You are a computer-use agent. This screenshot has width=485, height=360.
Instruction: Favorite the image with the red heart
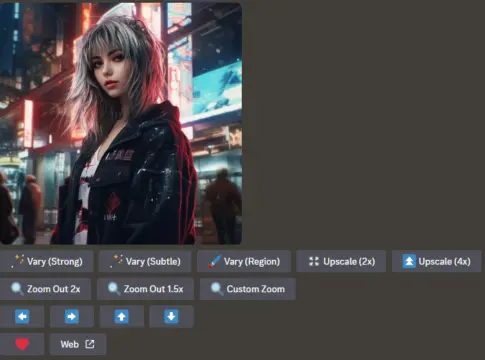(22, 344)
